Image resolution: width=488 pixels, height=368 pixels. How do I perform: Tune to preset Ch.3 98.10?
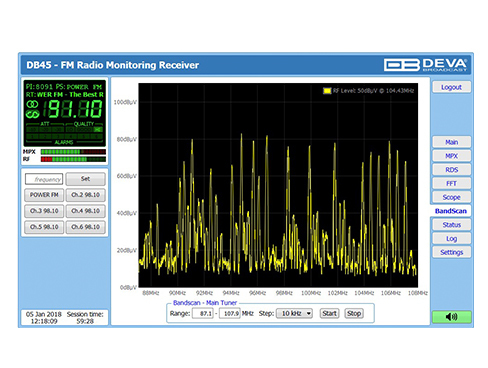point(44,211)
